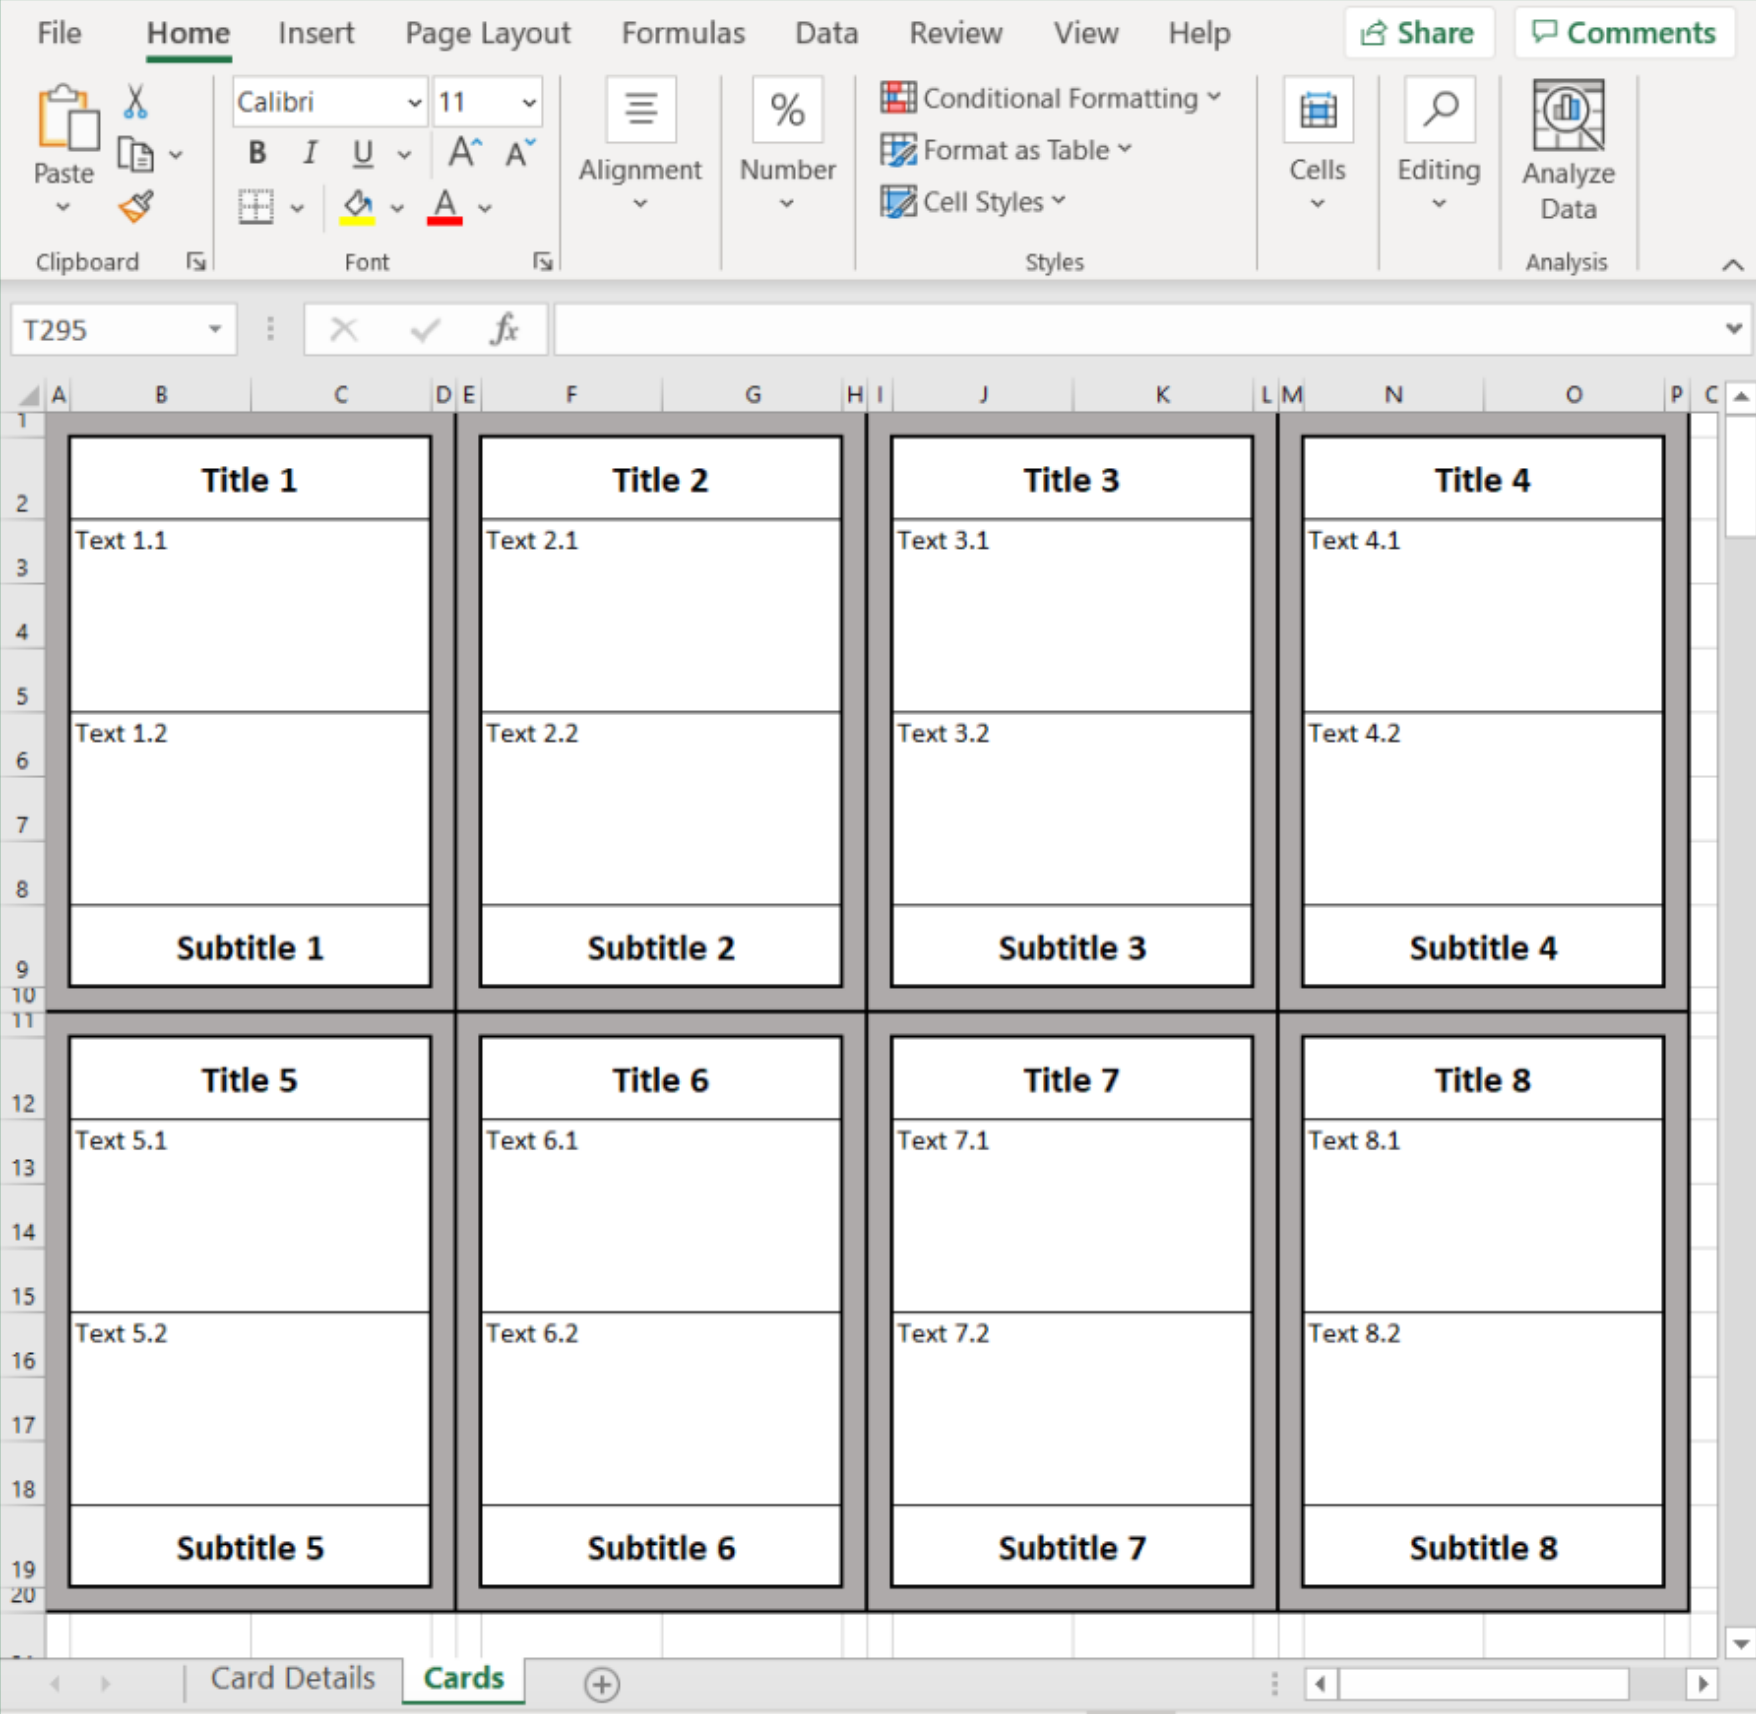The image size is (1756, 1714).
Task: Open the Number format percent icon
Action: 788,108
